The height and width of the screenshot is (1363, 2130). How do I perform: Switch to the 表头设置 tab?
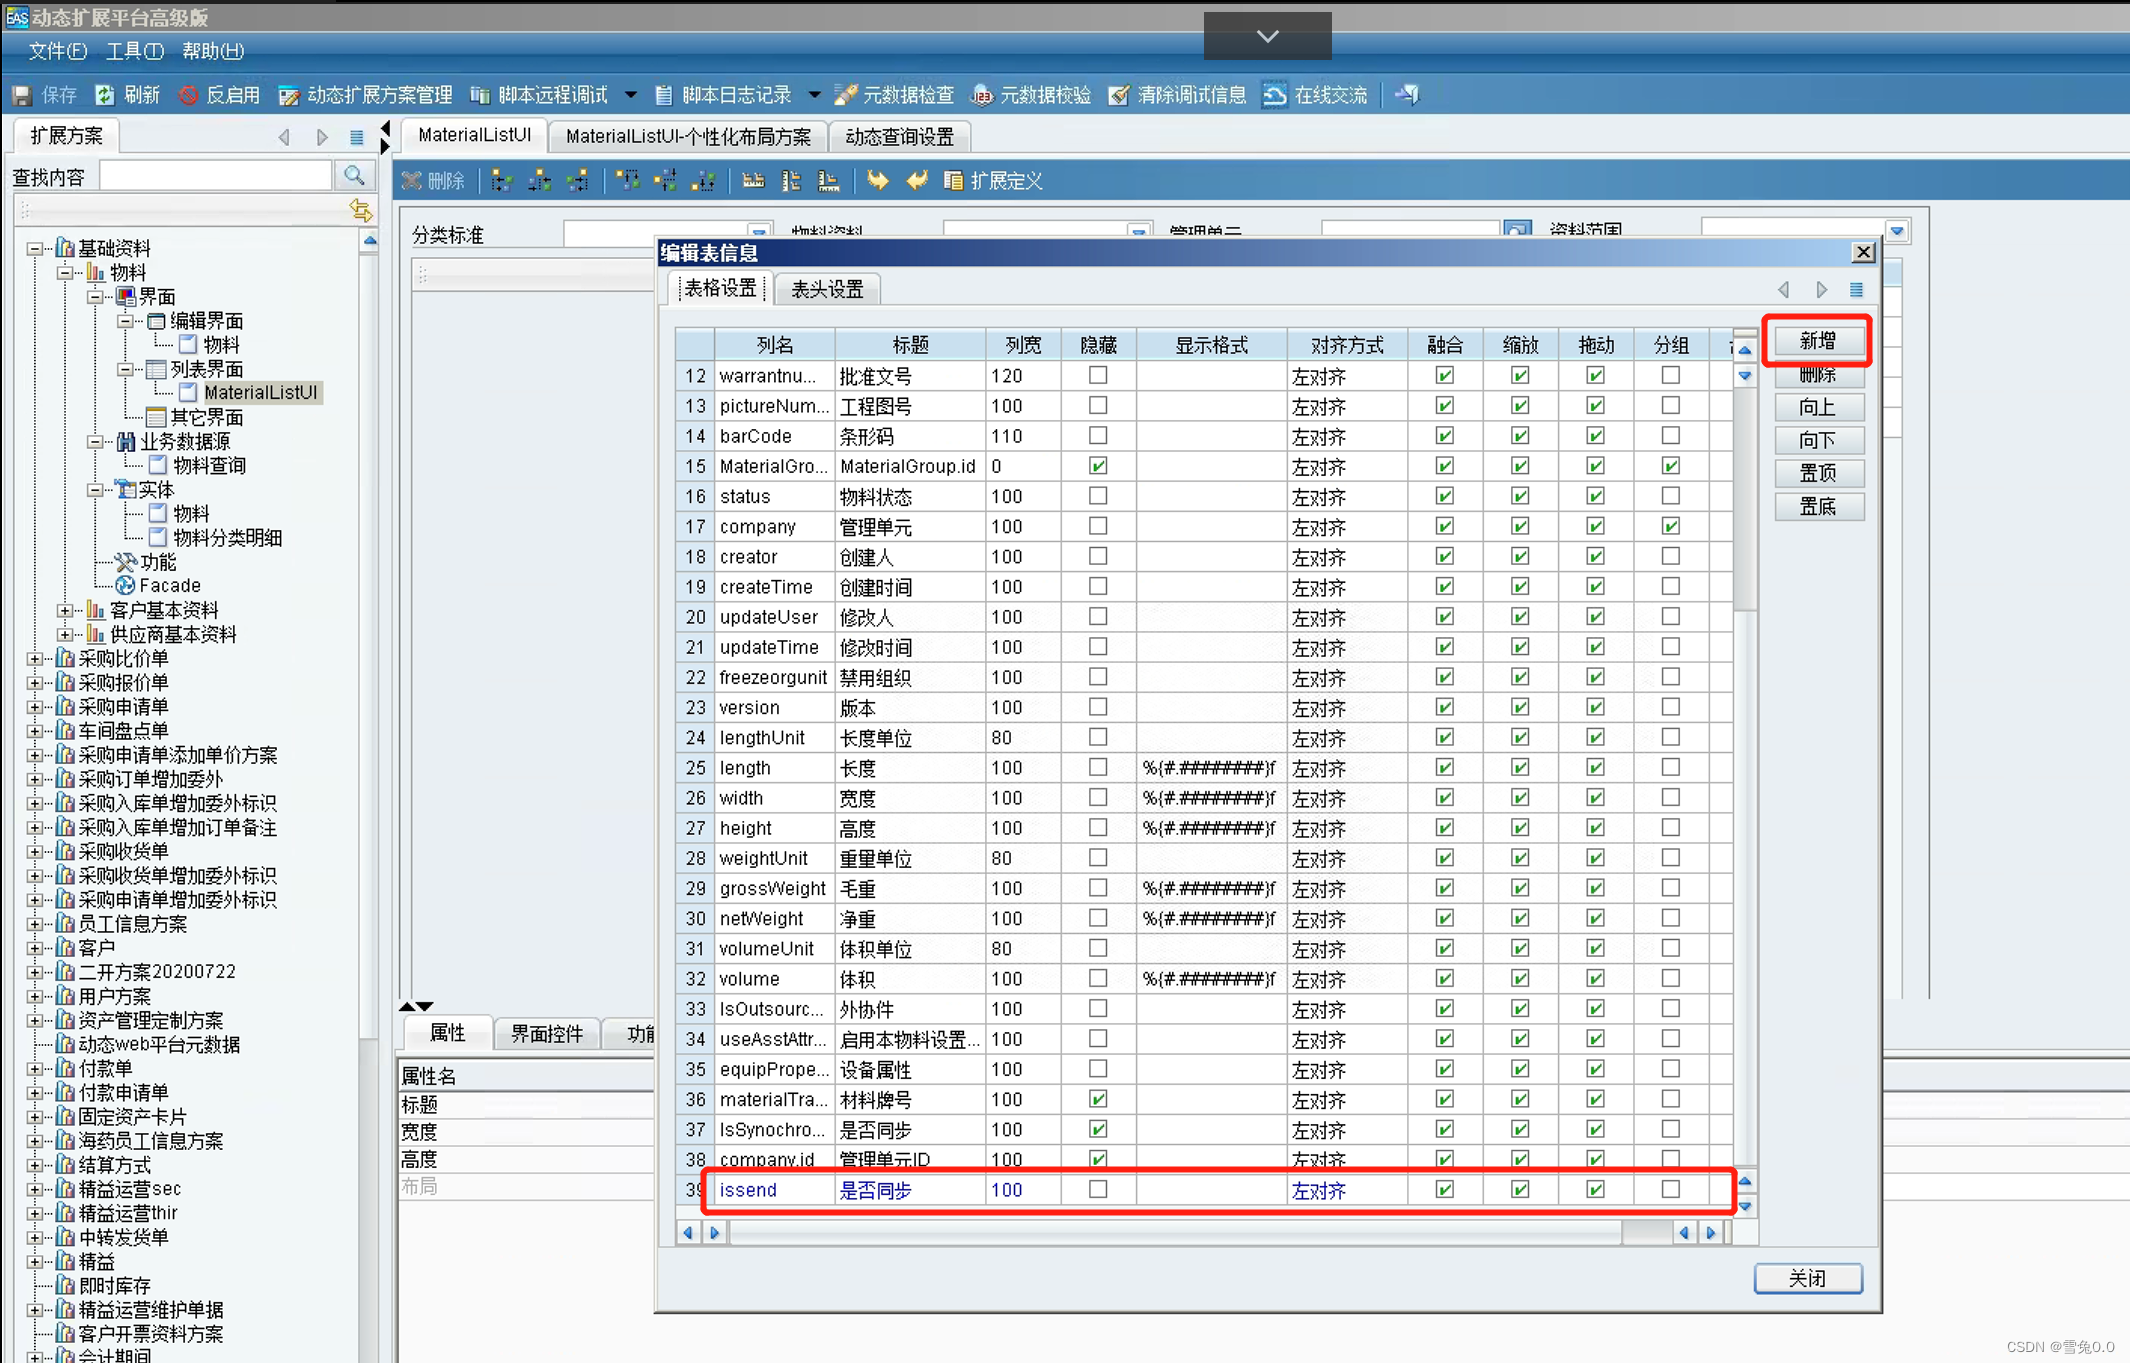(x=827, y=289)
